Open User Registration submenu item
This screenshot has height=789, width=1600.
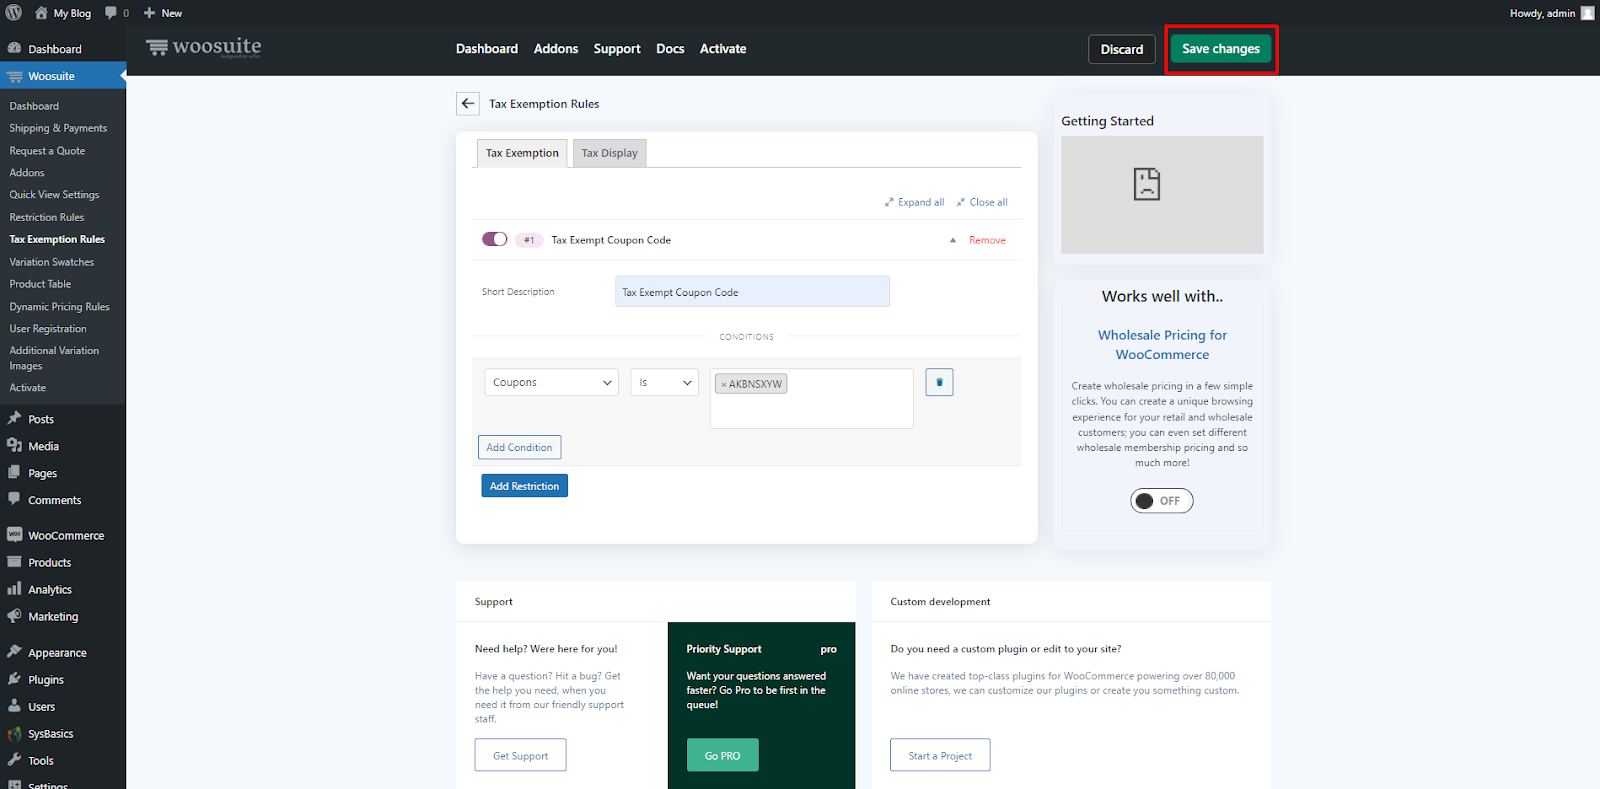click(x=48, y=329)
